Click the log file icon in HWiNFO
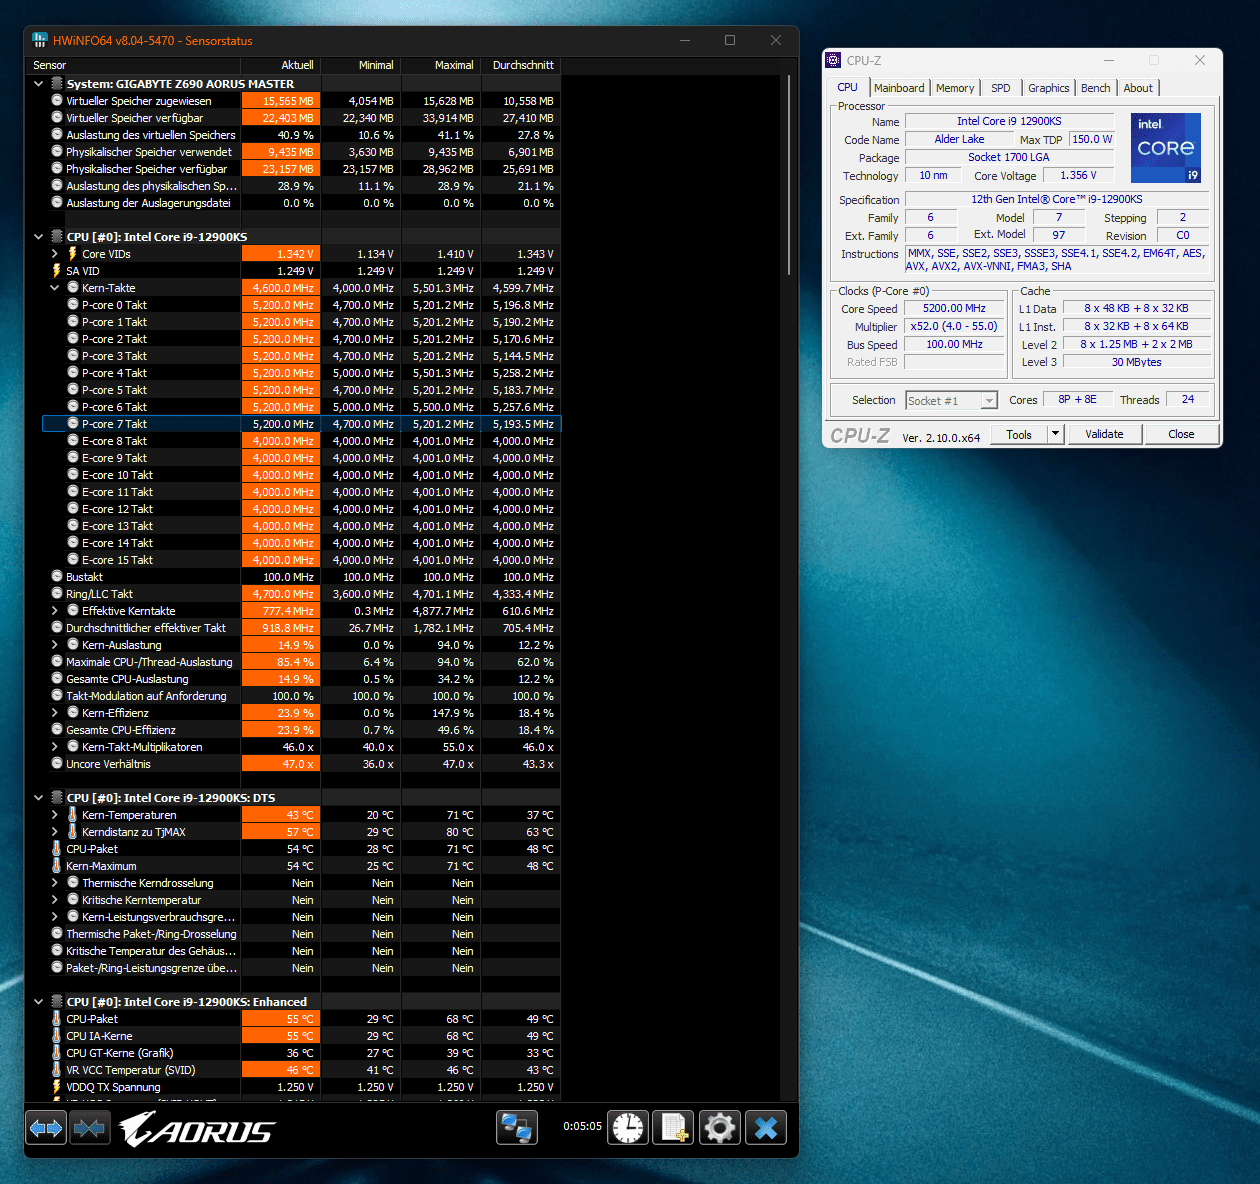The height and width of the screenshot is (1184, 1260). tap(674, 1128)
